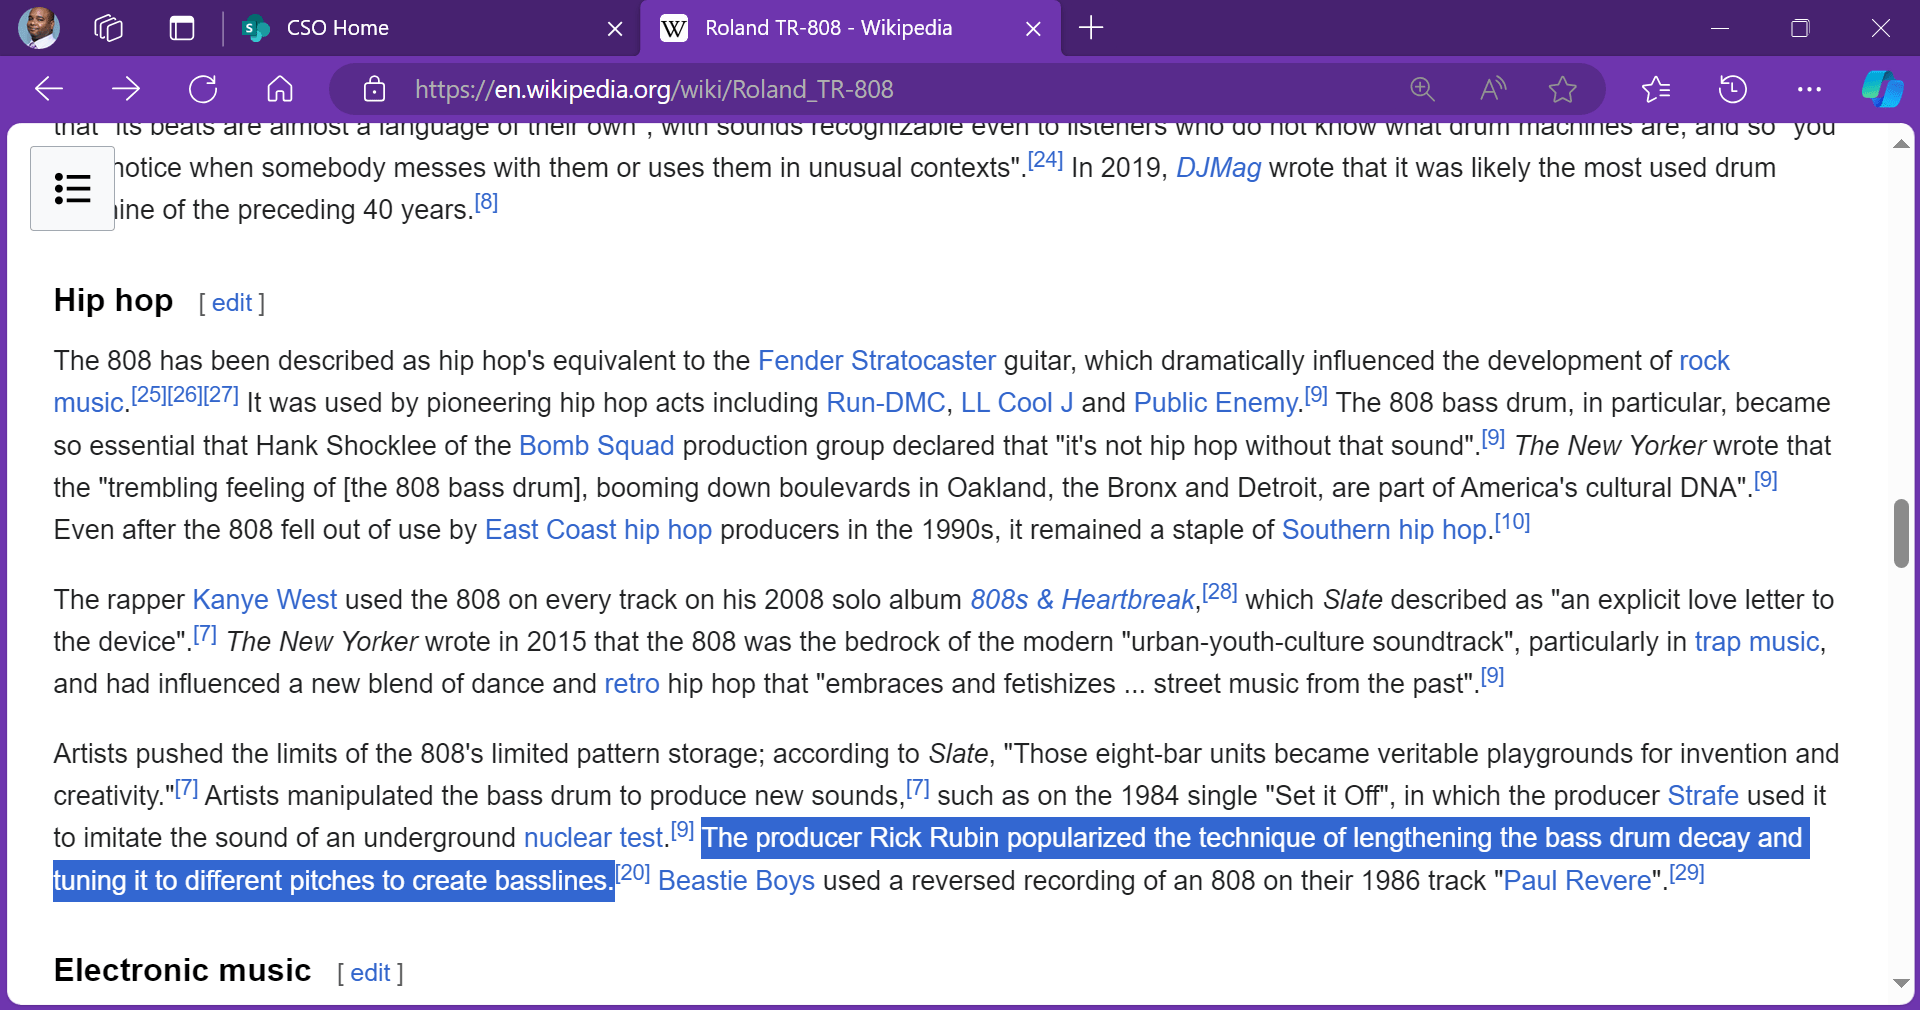Click the page vertical scrollbar thumb
Image resolution: width=1920 pixels, height=1010 pixels.
click(1901, 533)
